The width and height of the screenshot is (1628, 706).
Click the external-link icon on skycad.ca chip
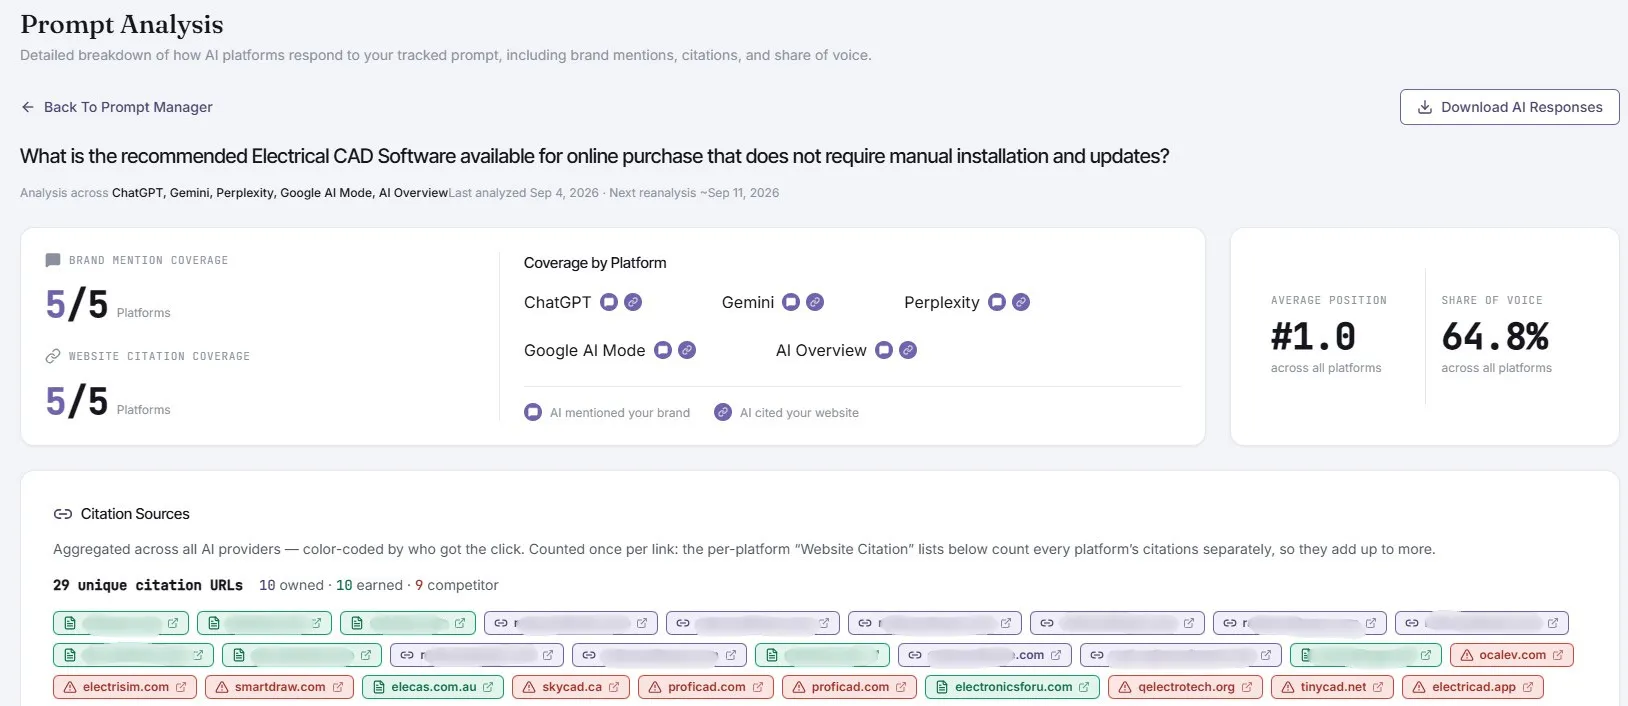(x=614, y=687)
